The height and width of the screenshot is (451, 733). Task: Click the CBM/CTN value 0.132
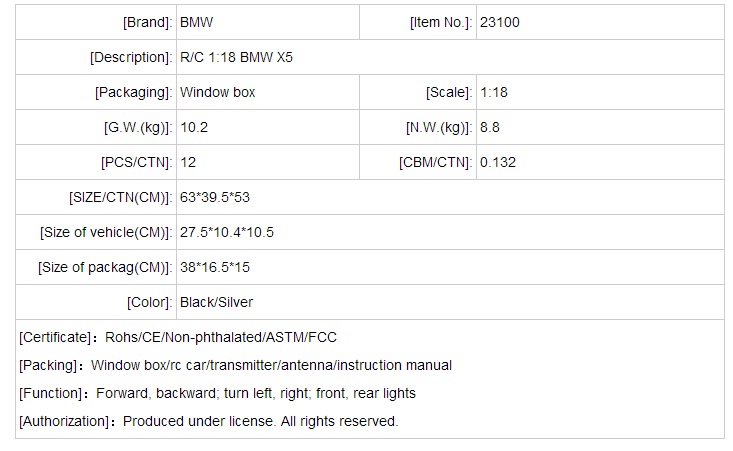[x=498, y=162]
